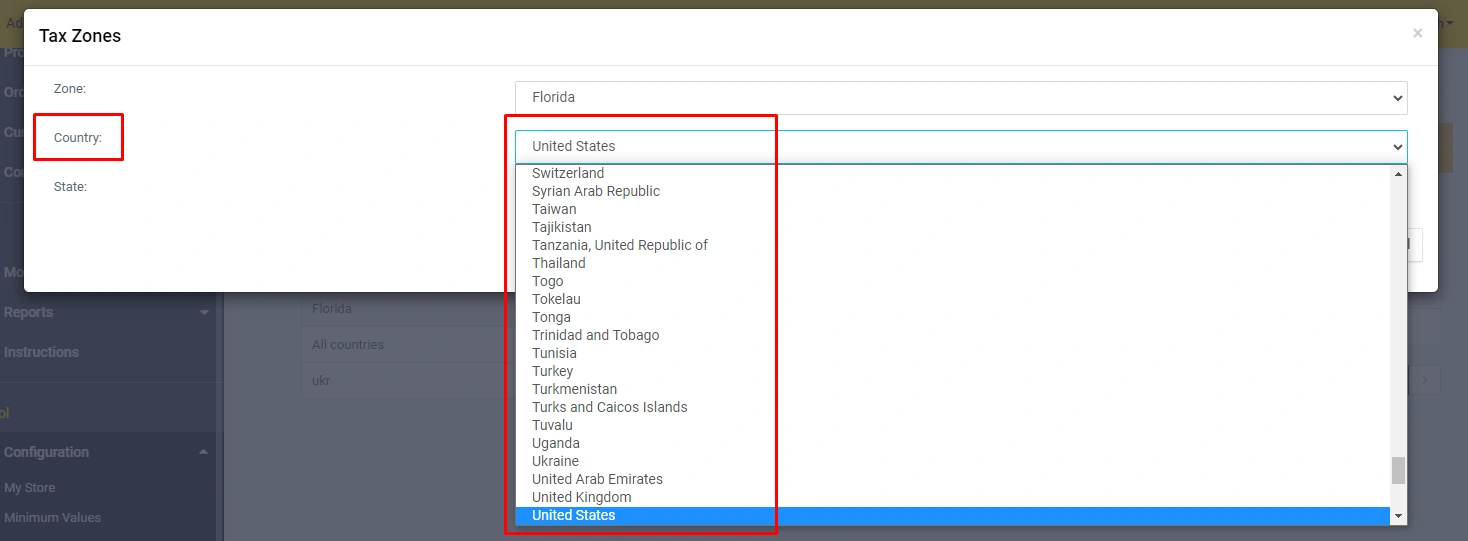Screen dimensions: 1468x541
Task: Click the country list scrollbar thumb
Action: 1398,470
